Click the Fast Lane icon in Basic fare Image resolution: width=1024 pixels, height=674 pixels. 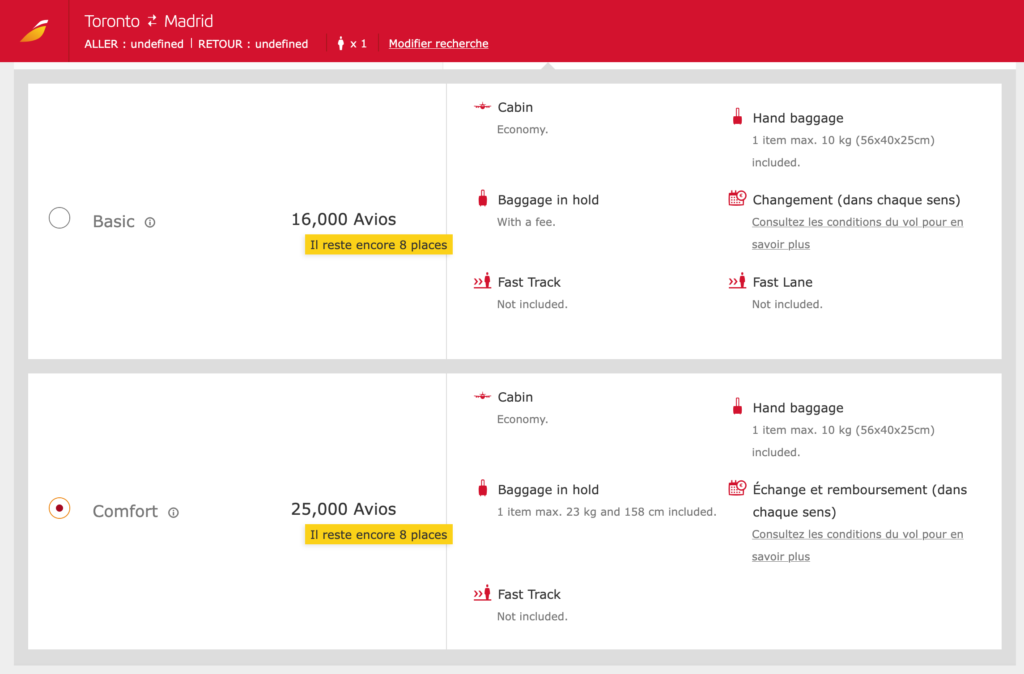point(737,282)
